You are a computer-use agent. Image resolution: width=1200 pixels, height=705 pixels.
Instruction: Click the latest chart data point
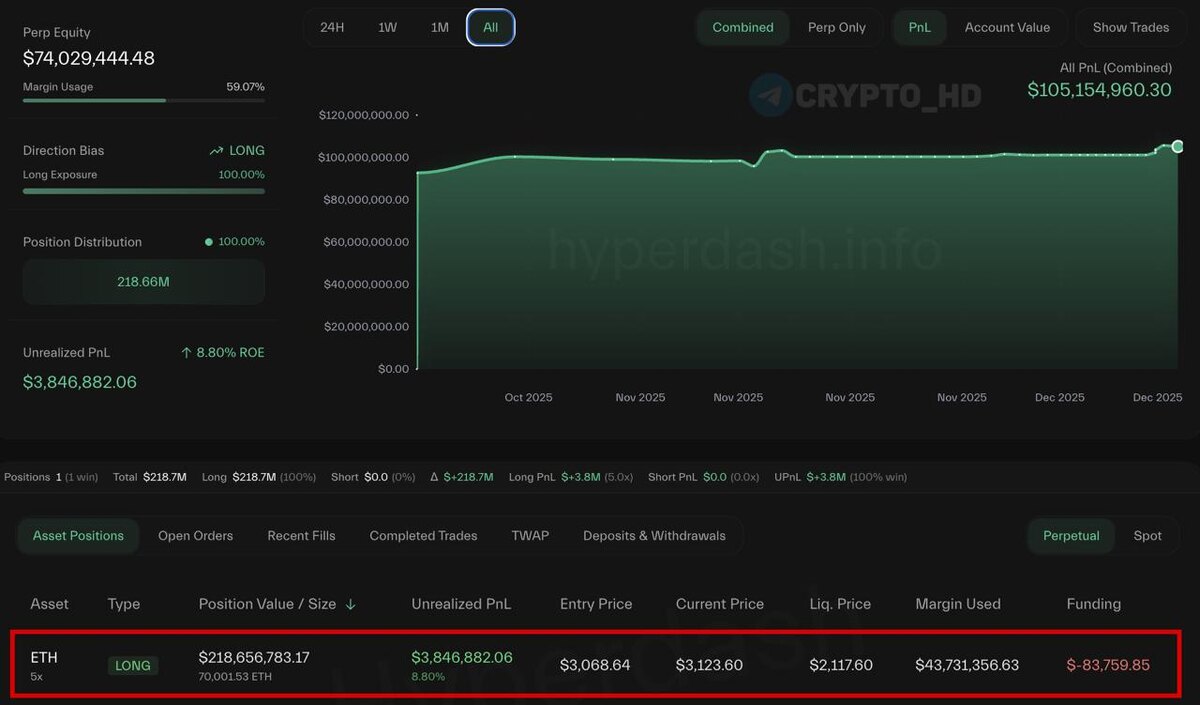(1178, 146)
